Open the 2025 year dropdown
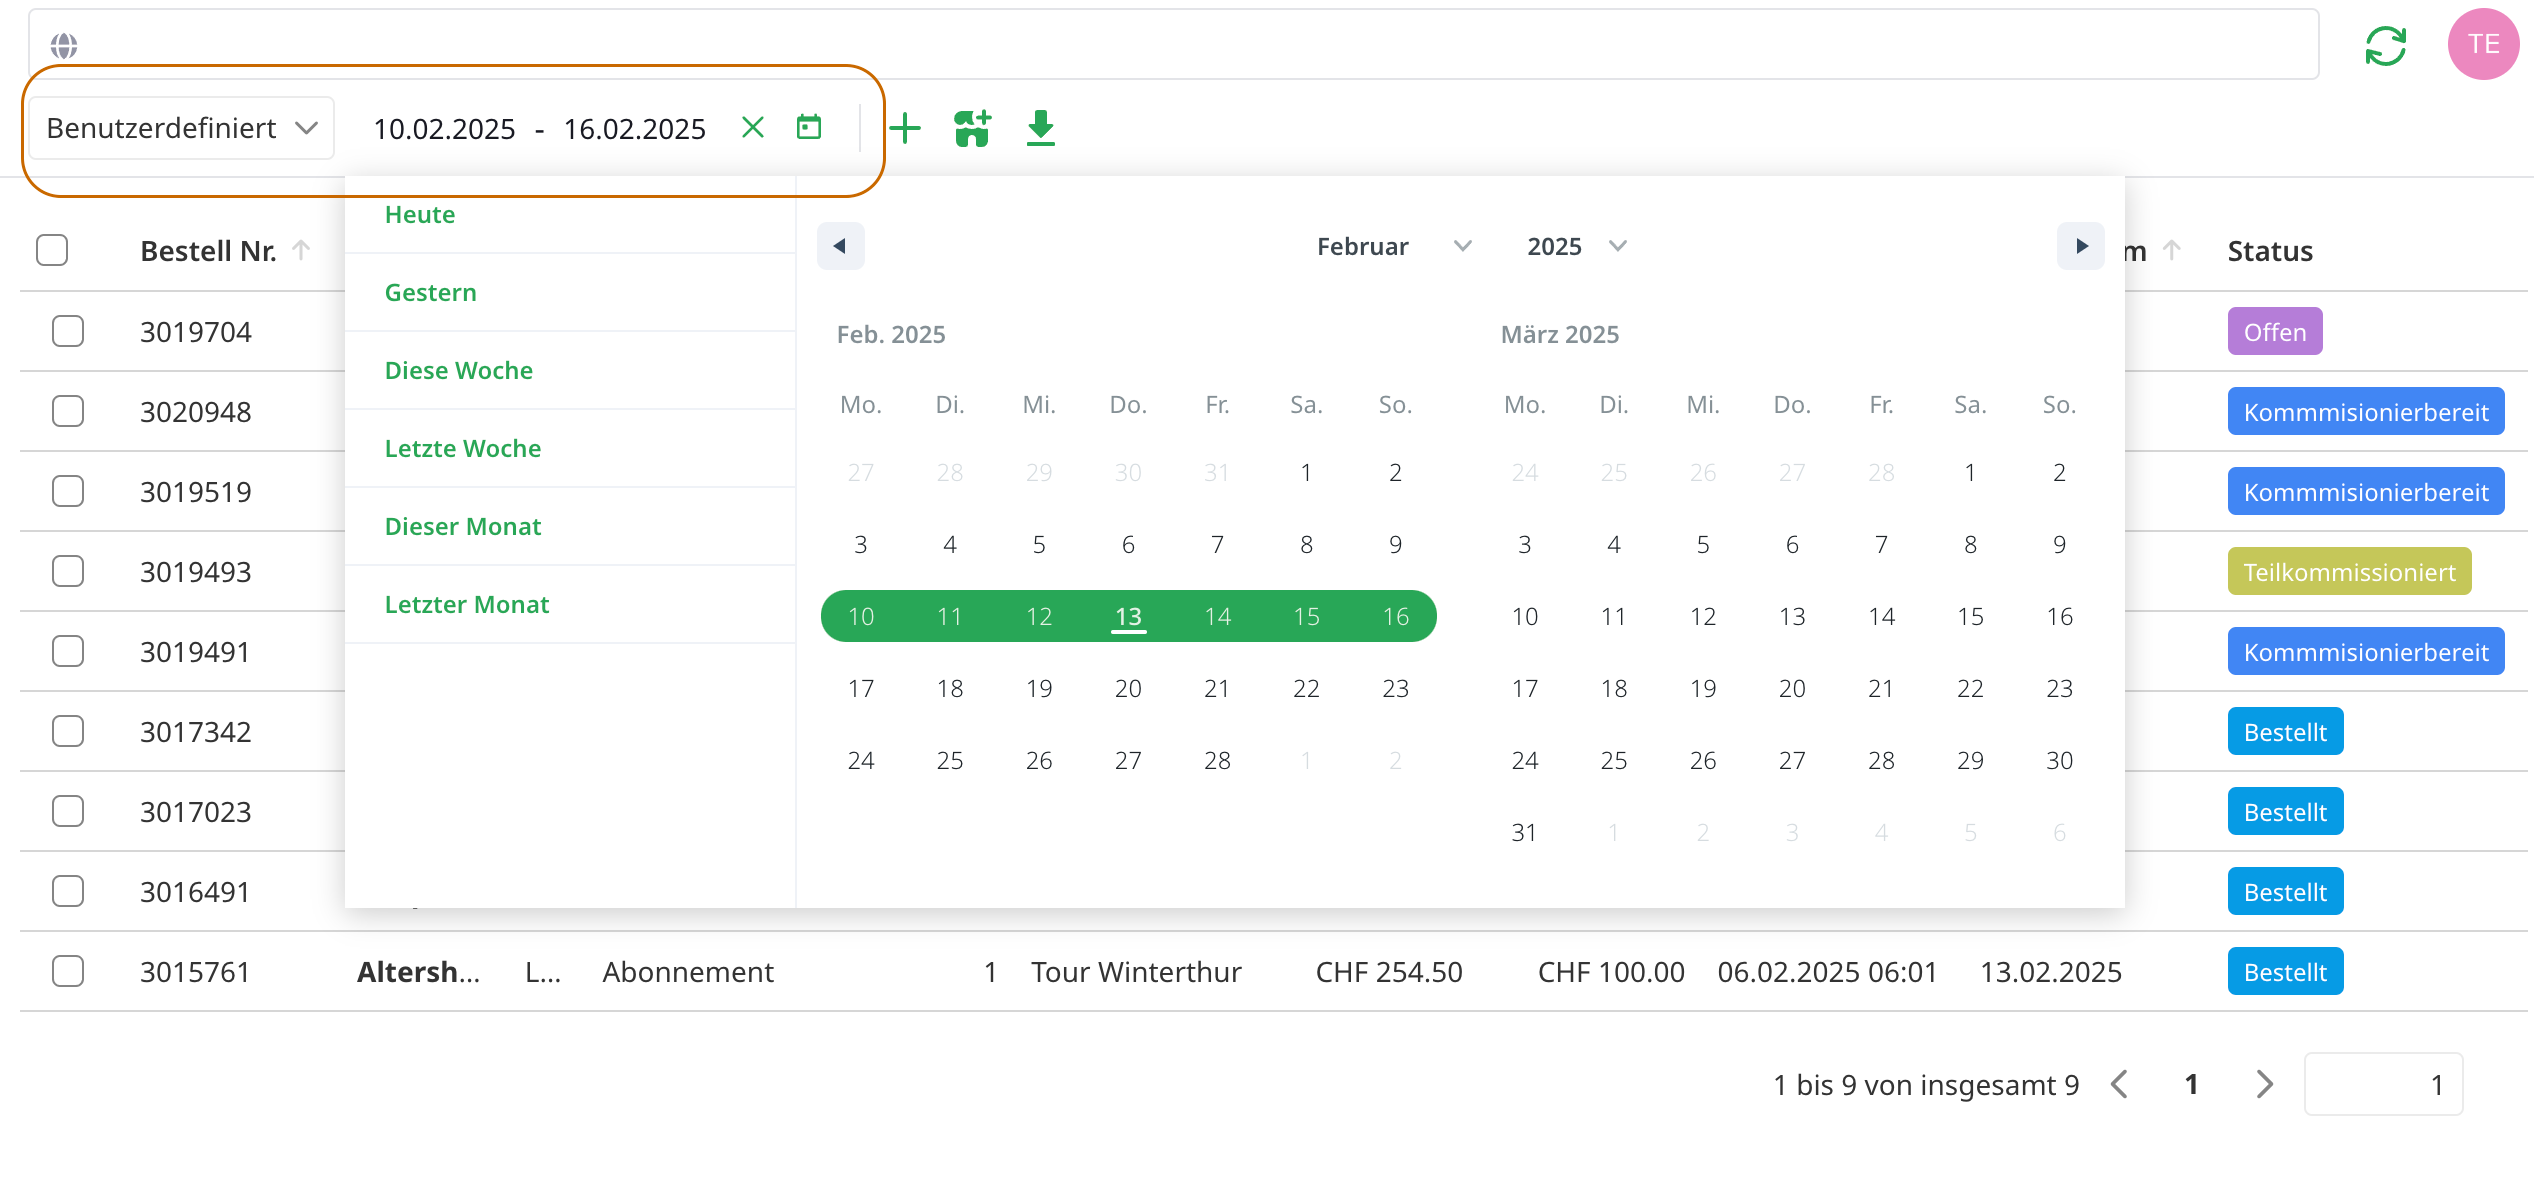2534x1184 pixels. coord(1576,246)
